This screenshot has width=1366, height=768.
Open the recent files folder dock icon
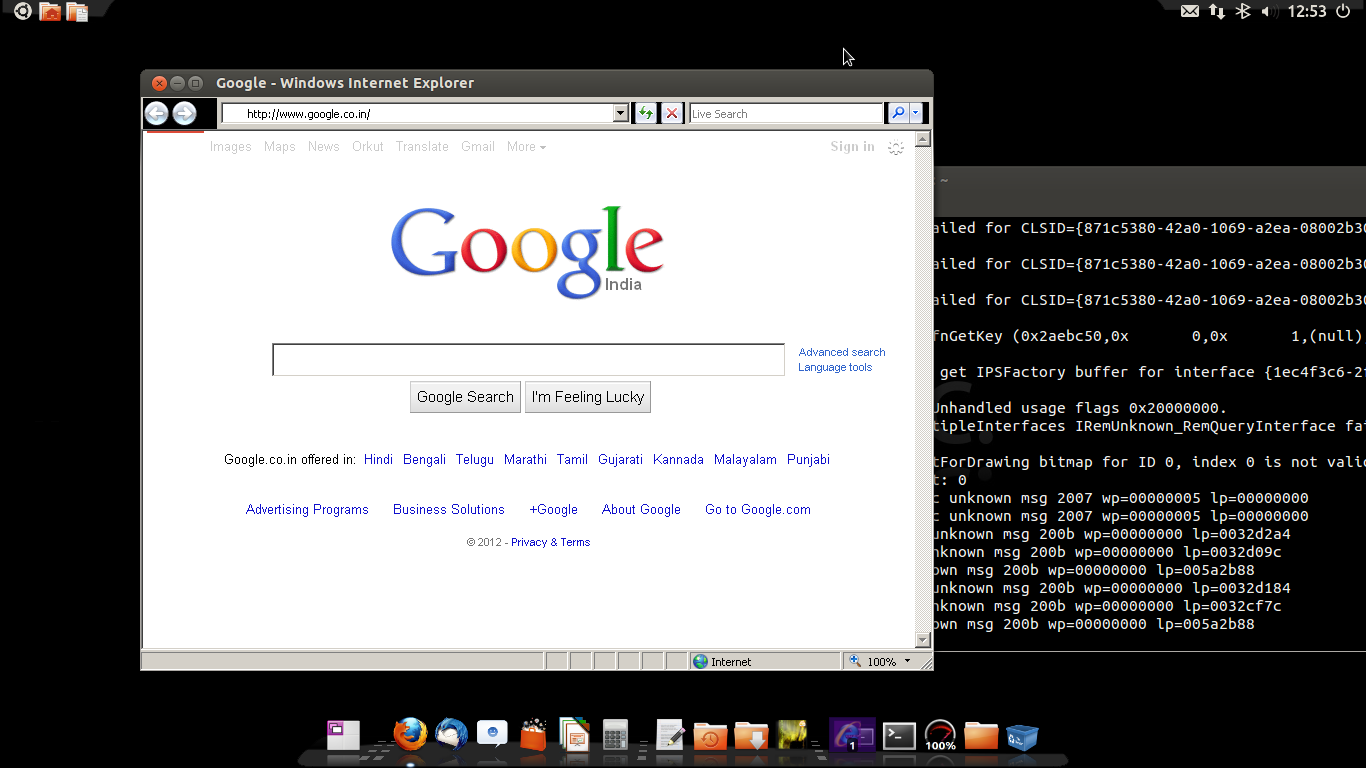710,736
